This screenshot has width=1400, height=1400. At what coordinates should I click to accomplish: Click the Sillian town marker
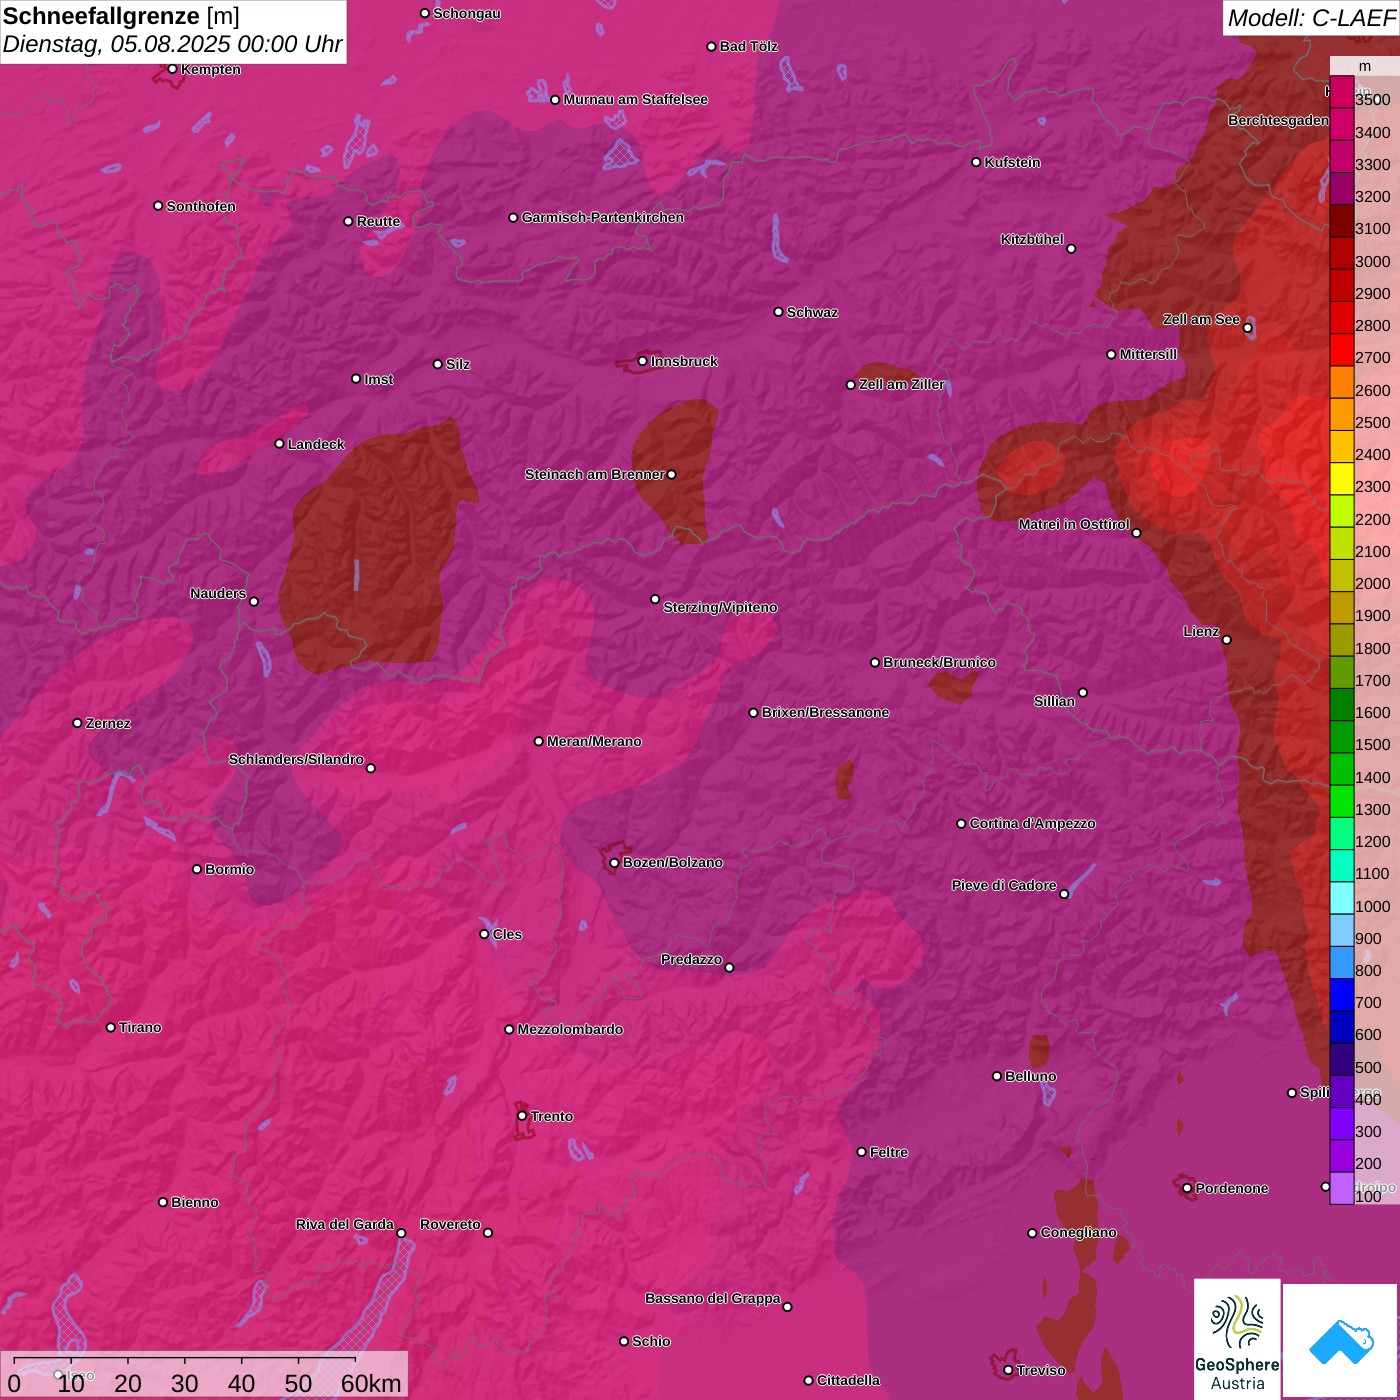click(1083, 692)
